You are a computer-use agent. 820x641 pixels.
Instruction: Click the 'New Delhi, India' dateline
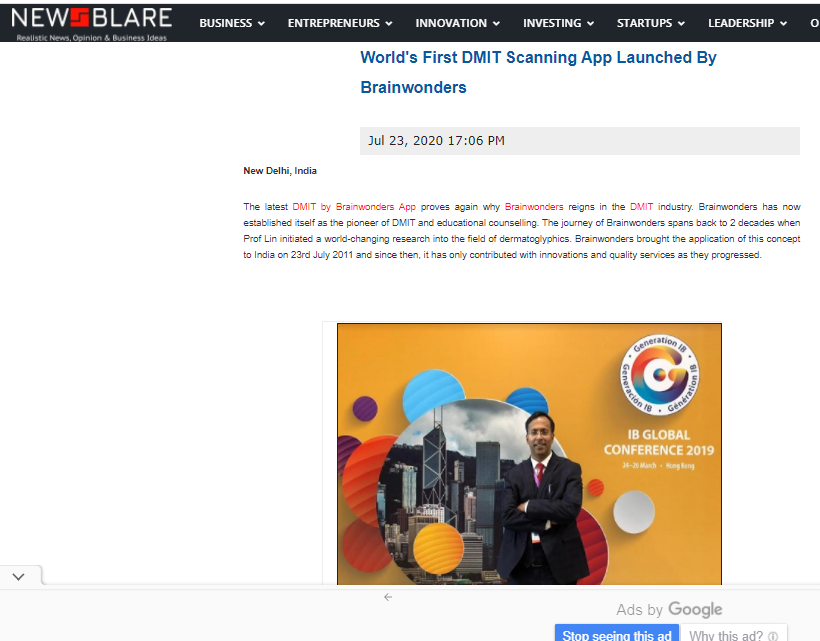pyautogui.click(x=280, y=171)
